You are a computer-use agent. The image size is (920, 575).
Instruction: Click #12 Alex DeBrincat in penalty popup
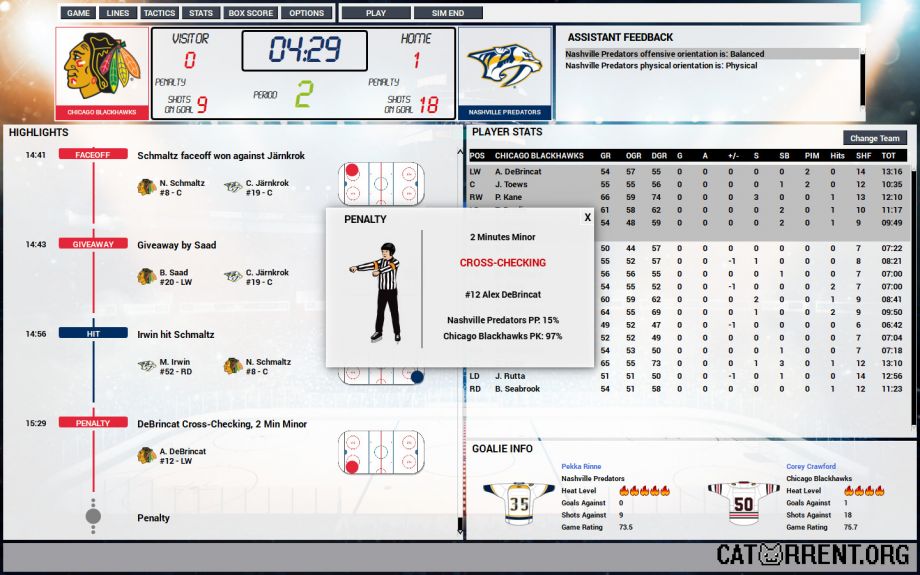(503, 295)
